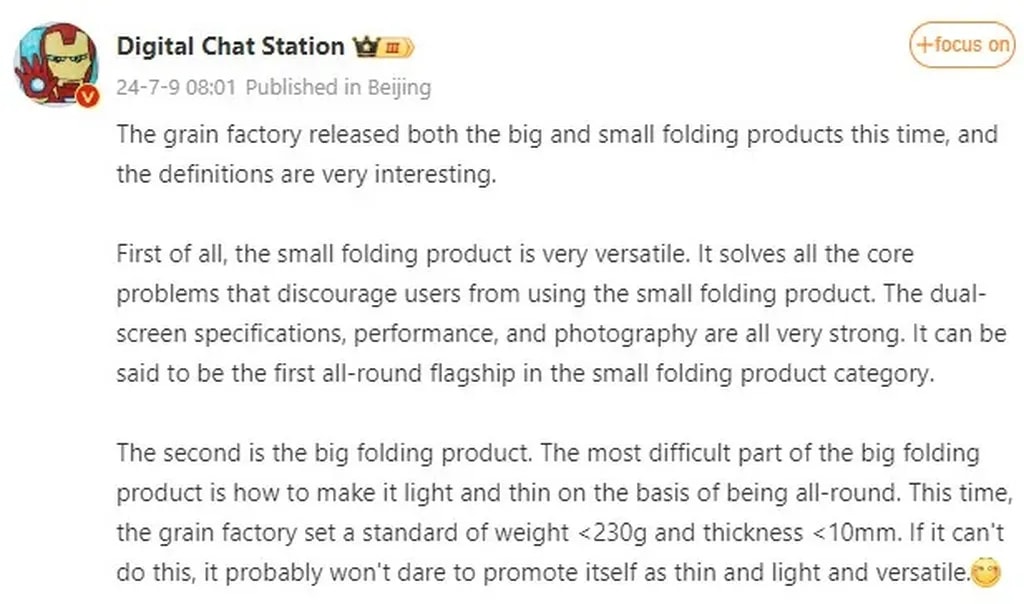Click the plus sign in focus on
The width and height of the screenshot is (1024, 604).
[925, 44]
